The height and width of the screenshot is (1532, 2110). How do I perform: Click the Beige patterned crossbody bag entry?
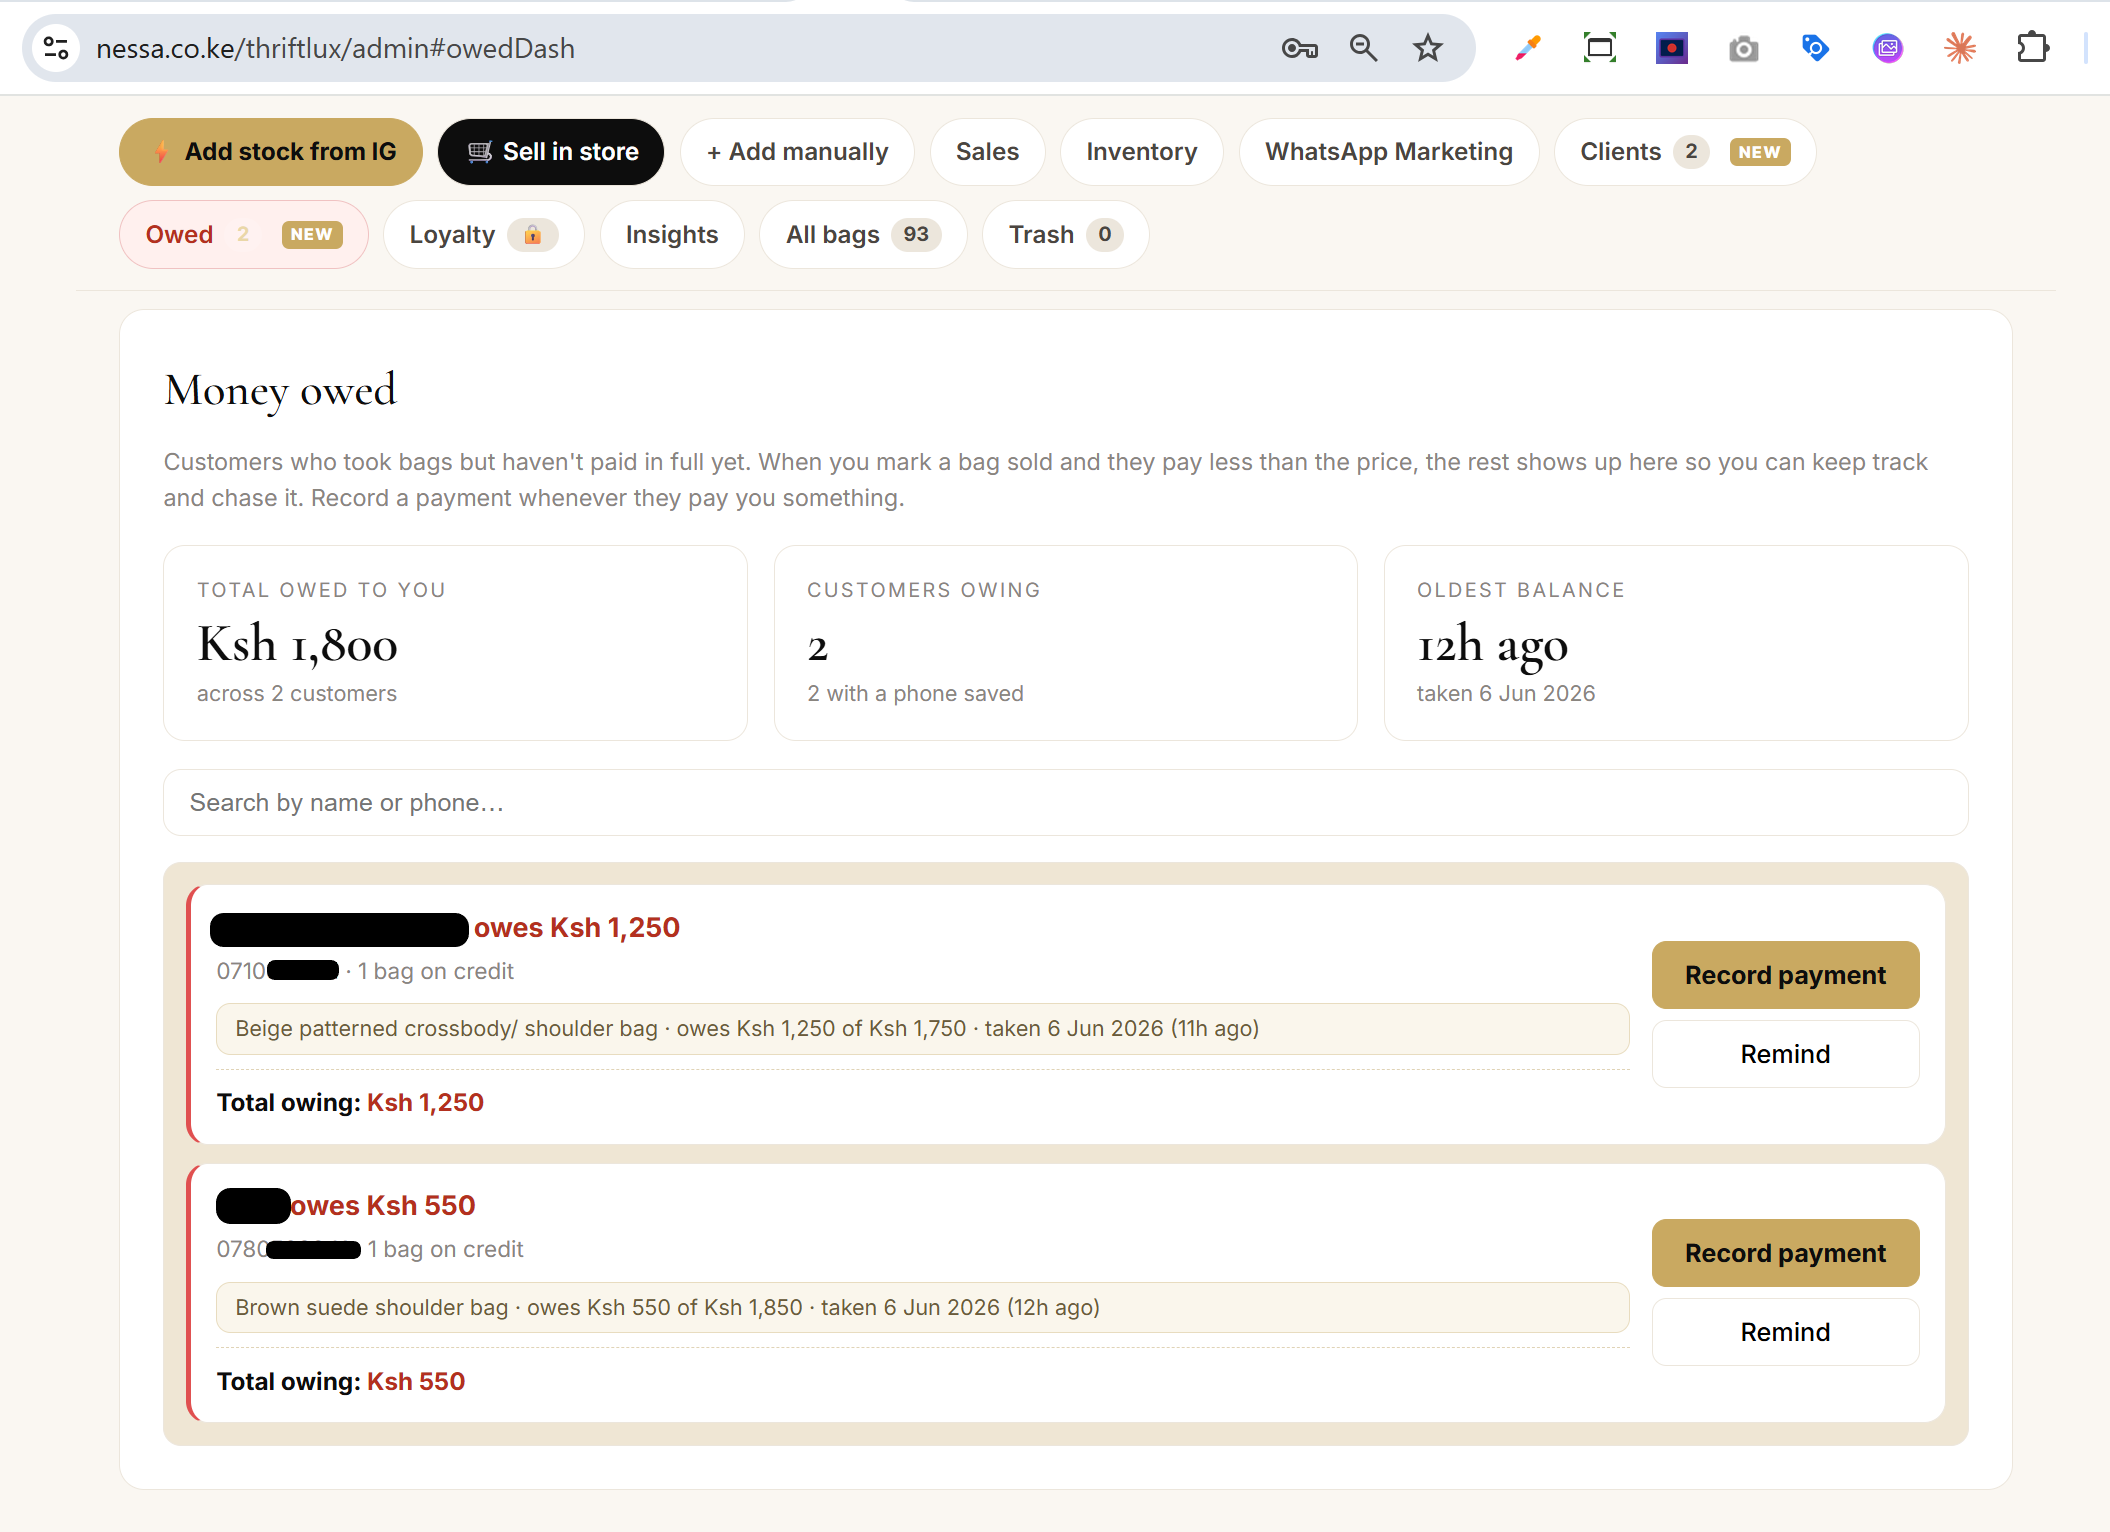(922, 1029)
